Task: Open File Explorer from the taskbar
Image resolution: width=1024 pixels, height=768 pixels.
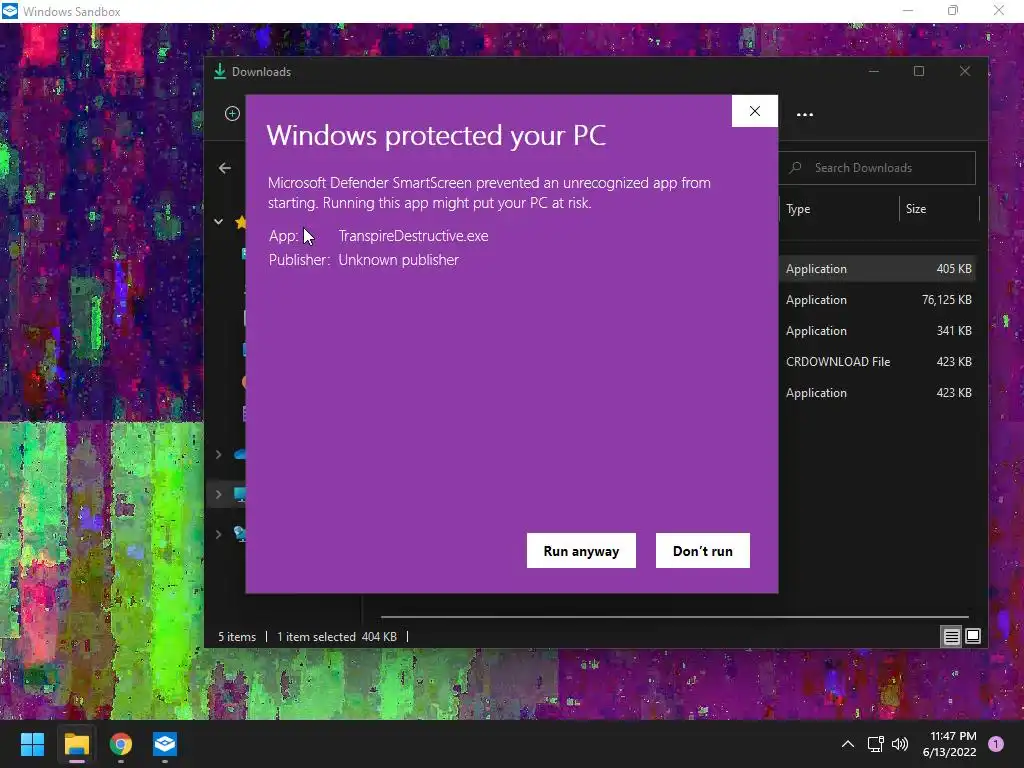Action: (76, 744)
